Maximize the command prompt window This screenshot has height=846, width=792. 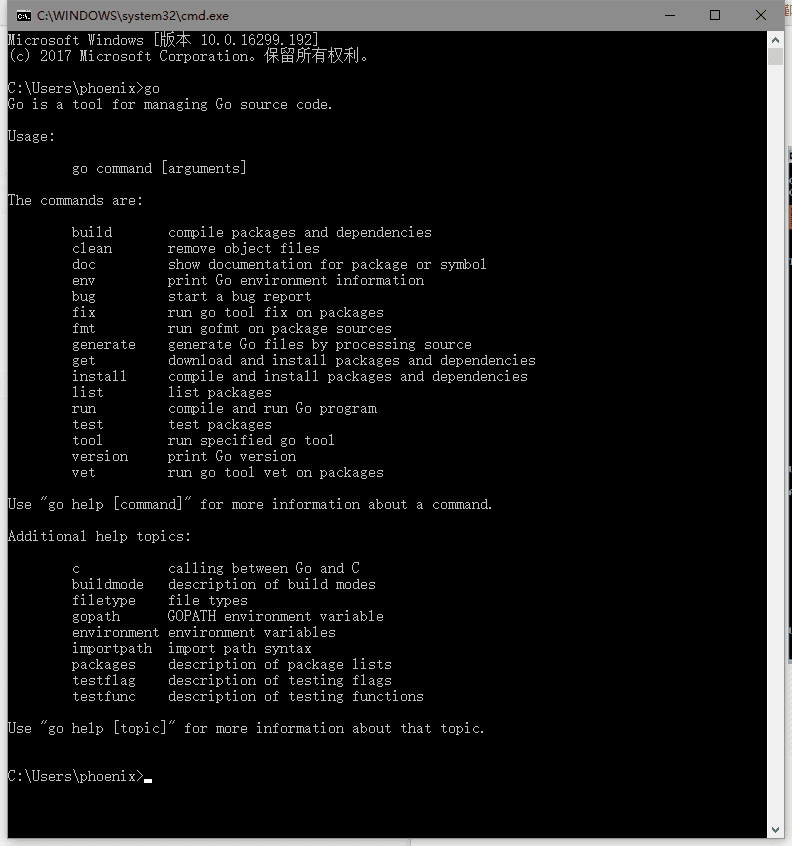(715, 16)
